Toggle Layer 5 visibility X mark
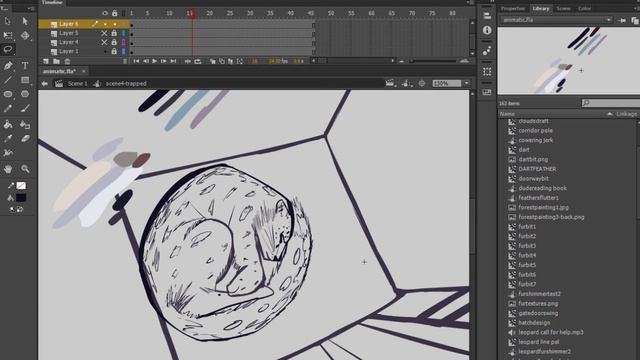This screenshot has width=640, height=360. 104,33
